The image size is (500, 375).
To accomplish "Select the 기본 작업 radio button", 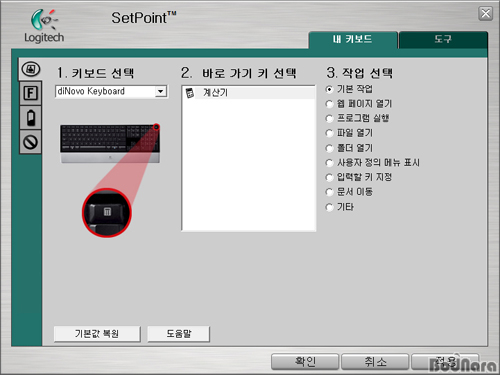I will 329,89.
